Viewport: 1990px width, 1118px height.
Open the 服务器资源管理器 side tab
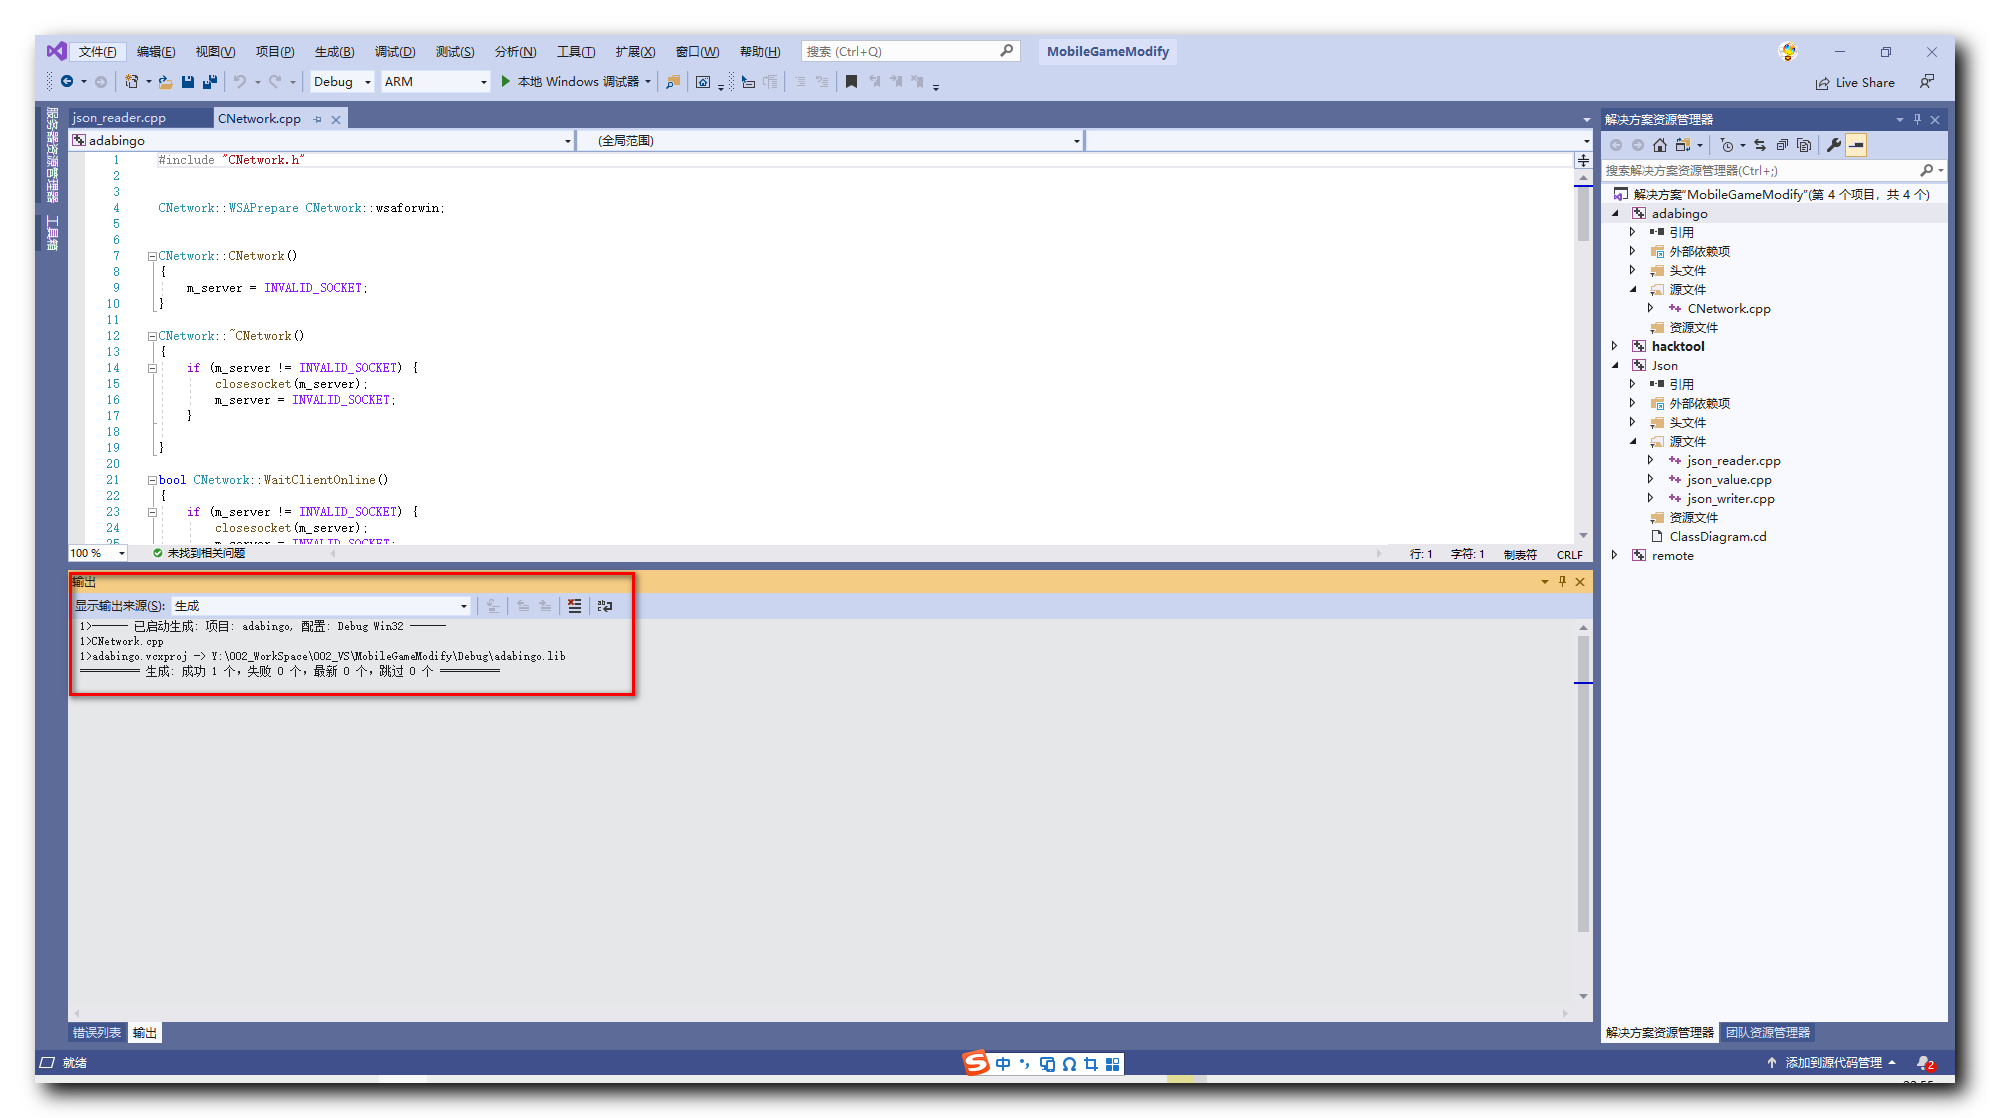tap(52, 155)
